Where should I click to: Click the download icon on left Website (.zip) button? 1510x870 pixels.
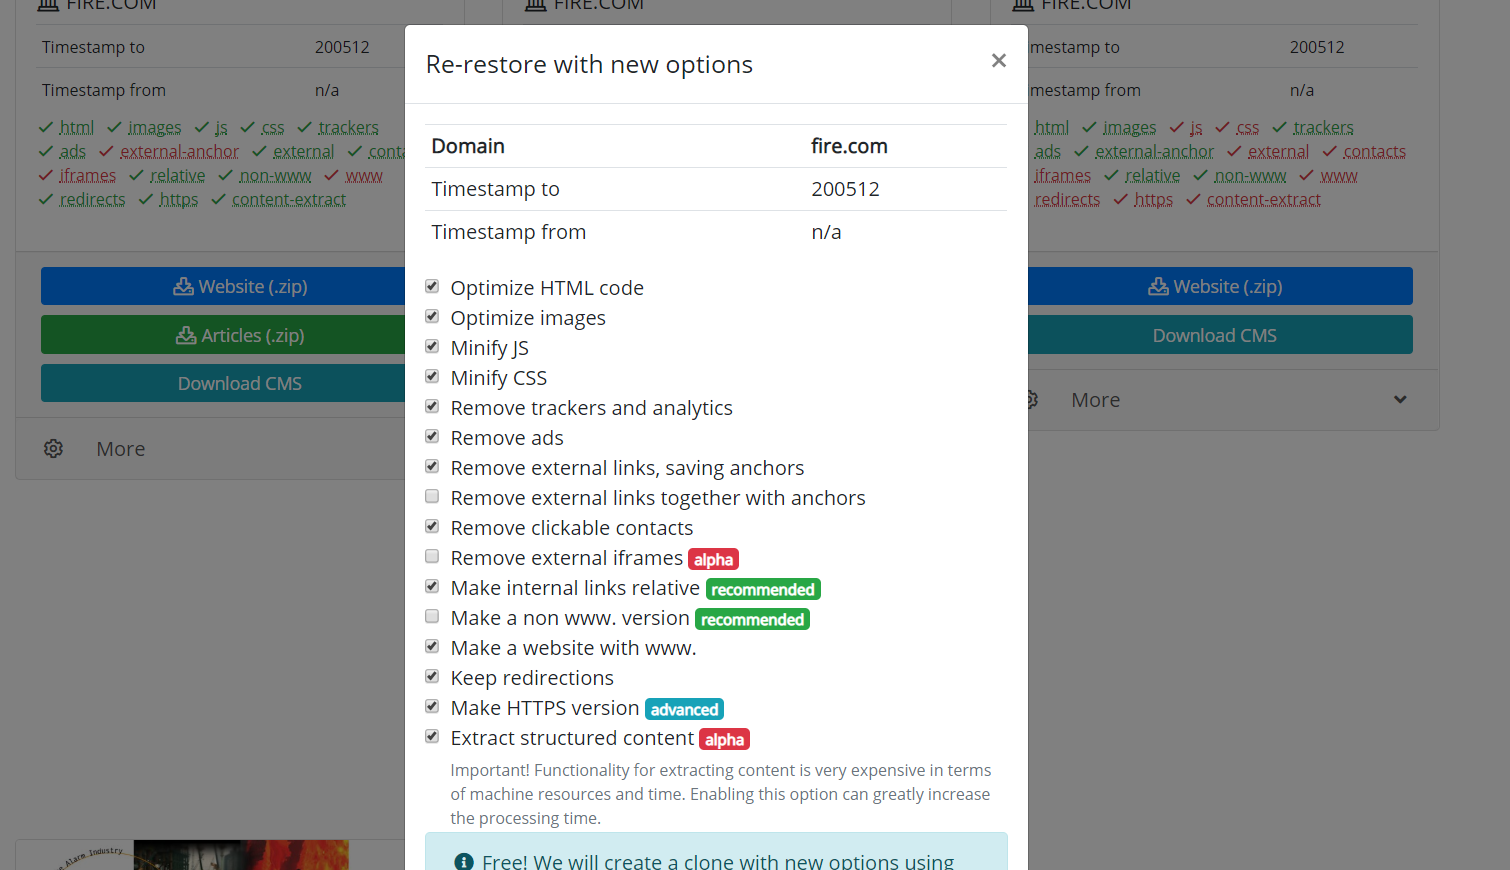pyautogui.click(x=183, y=287)
